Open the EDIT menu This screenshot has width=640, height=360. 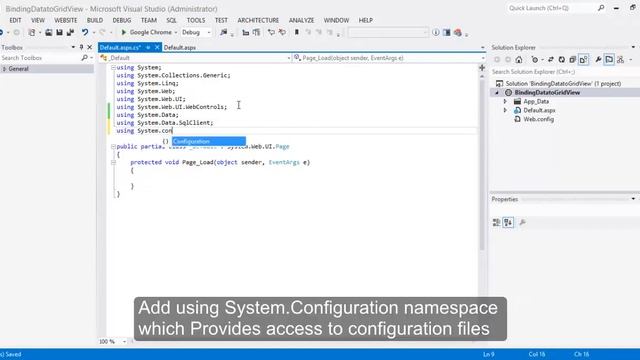tap(15, 20)
